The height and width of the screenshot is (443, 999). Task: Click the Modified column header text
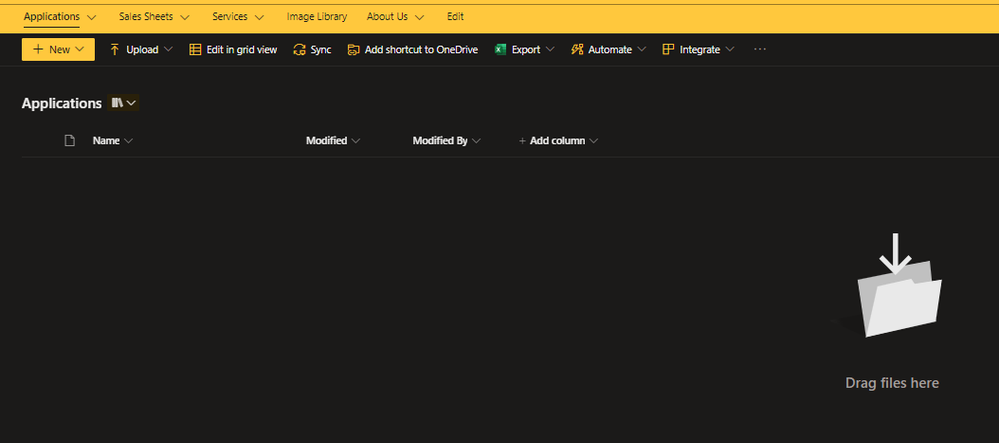click(x=326, y=140)
